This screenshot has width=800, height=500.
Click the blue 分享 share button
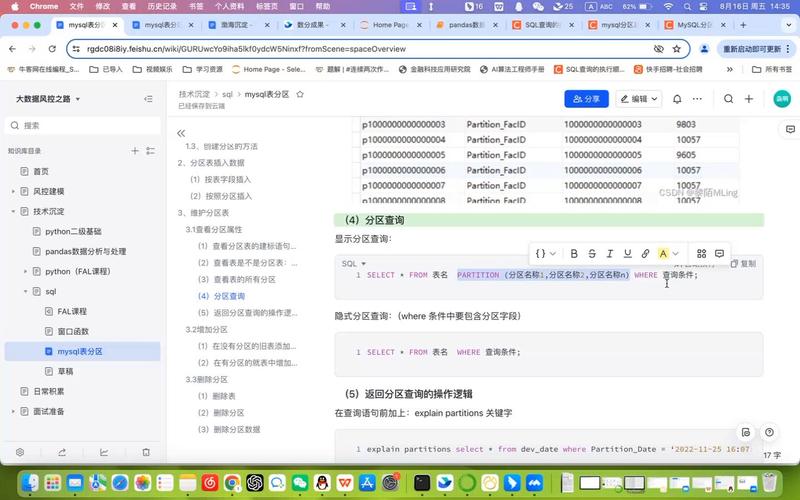coord(586,99)
